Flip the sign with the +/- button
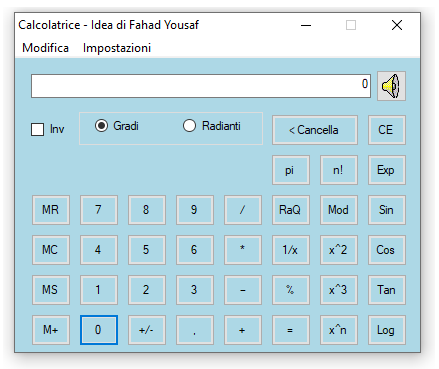The image size is (439, 369). click(x=147, y=330)
